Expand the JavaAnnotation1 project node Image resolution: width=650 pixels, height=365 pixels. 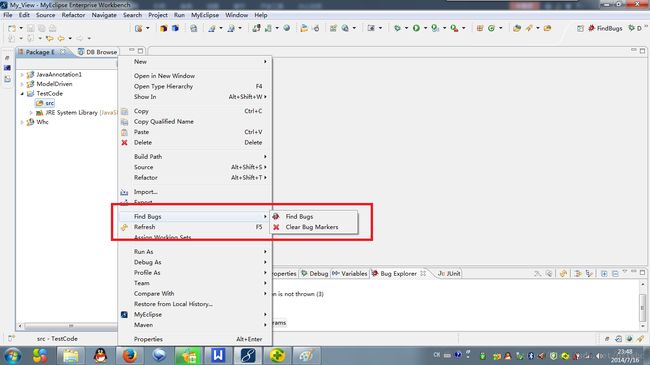tap(22, 75)
